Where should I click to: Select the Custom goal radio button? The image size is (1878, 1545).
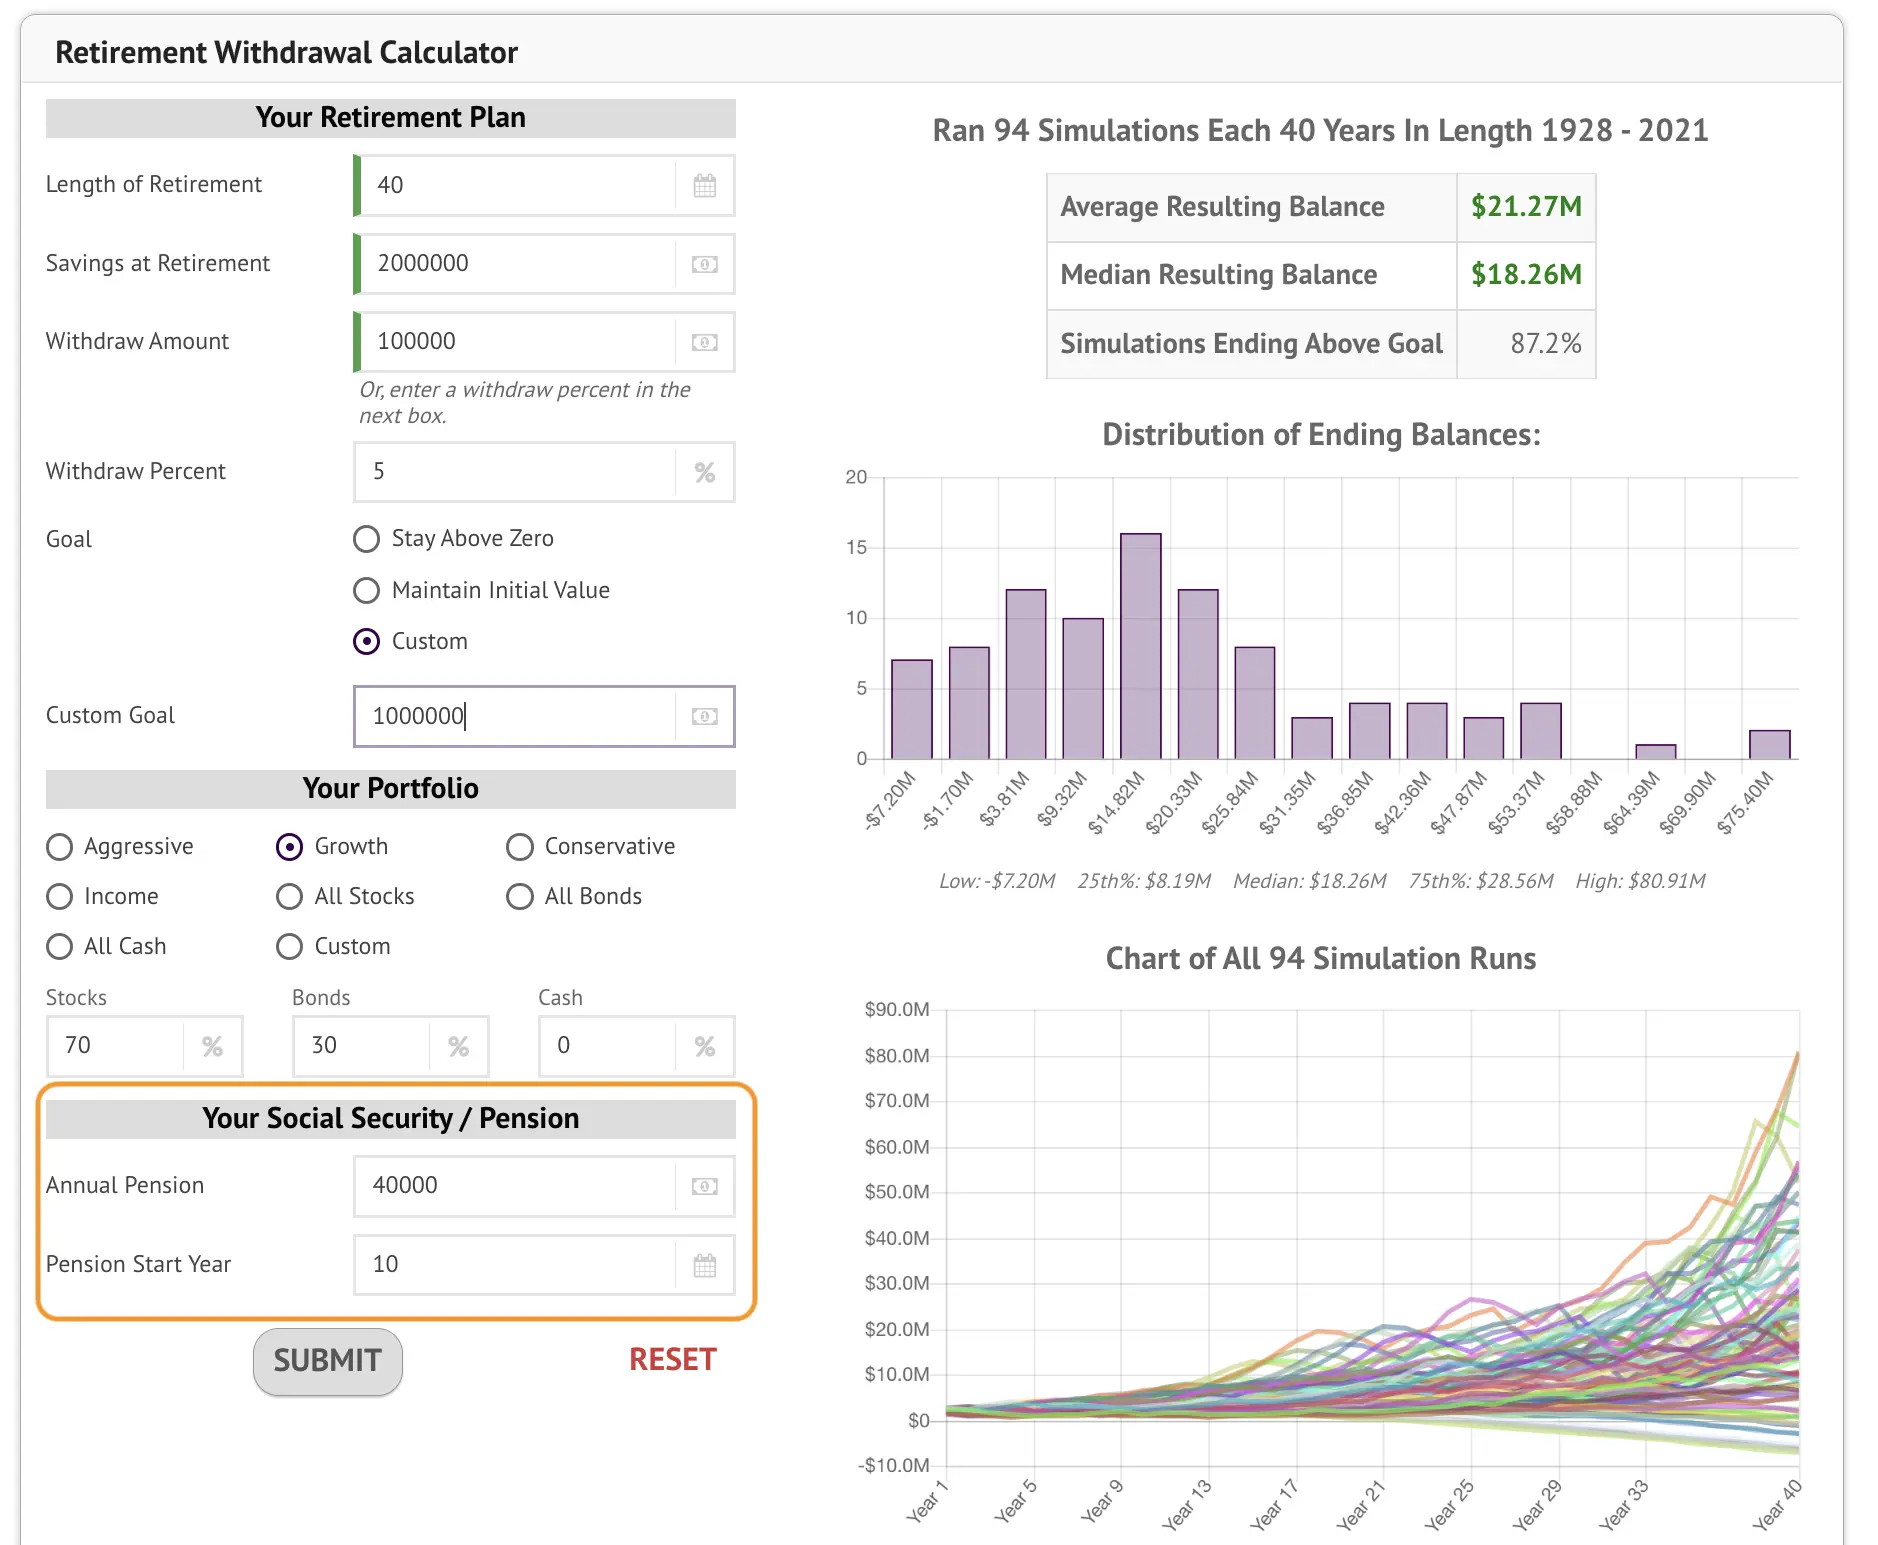point(367,641)
